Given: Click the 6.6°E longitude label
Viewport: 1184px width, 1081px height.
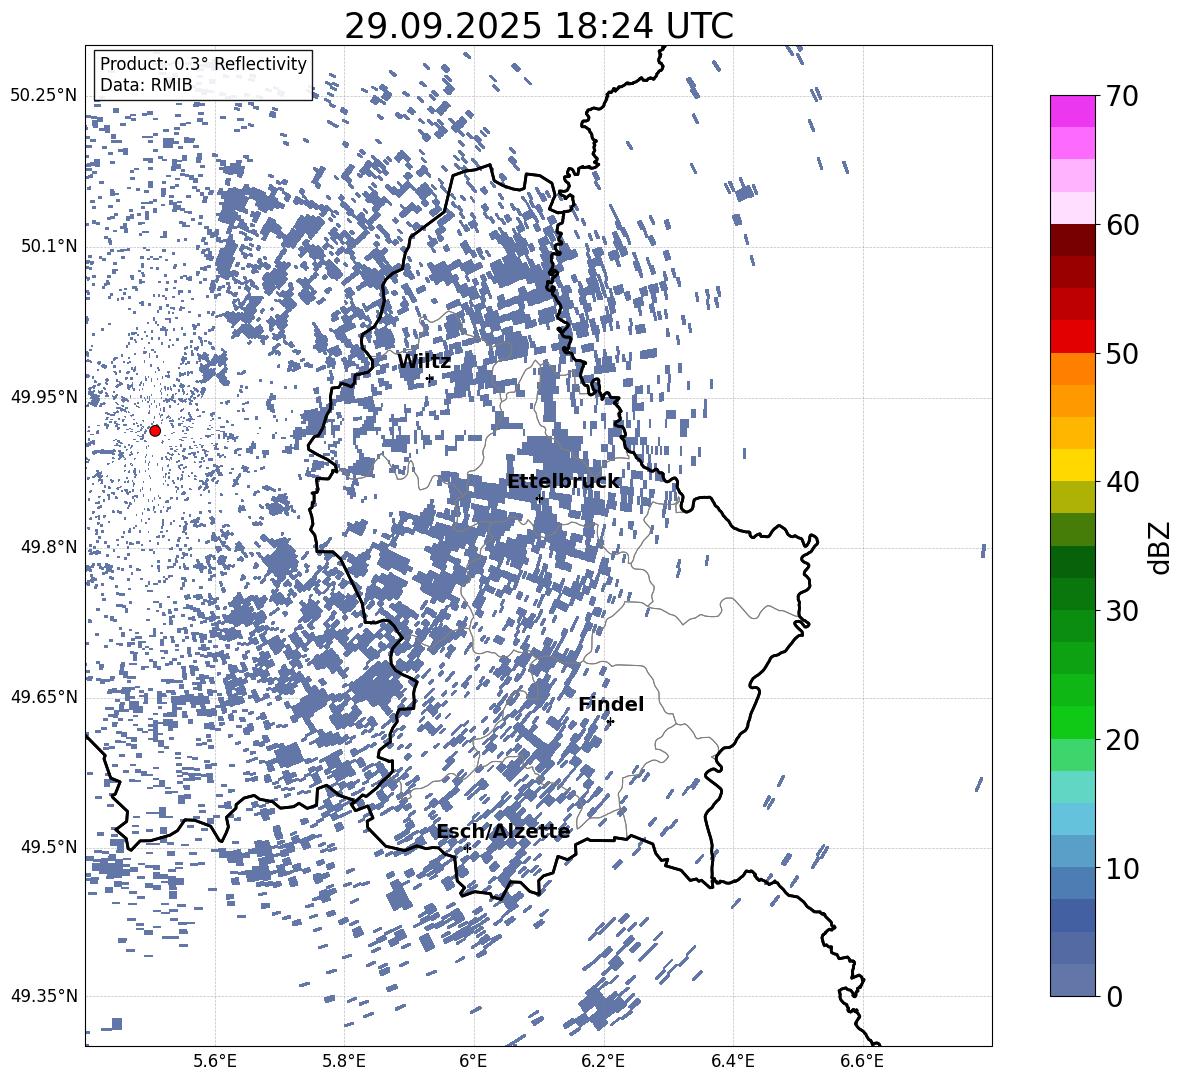Looking at the screenshot, I should point(862,1061).
